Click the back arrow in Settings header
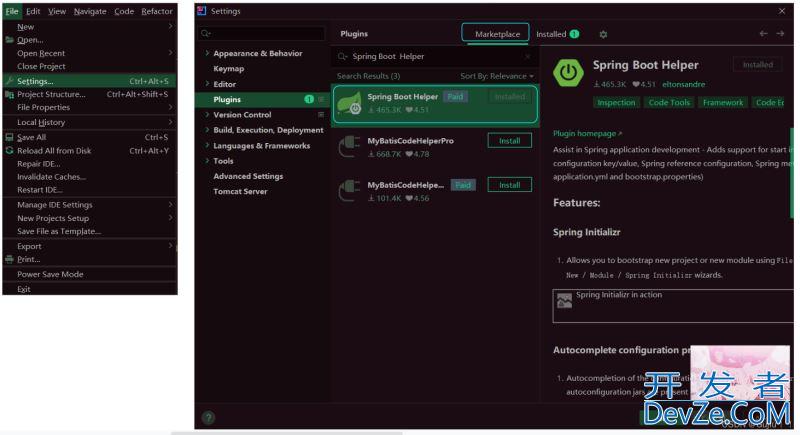This screenshot has height=435, width=800. click(763, 33)
